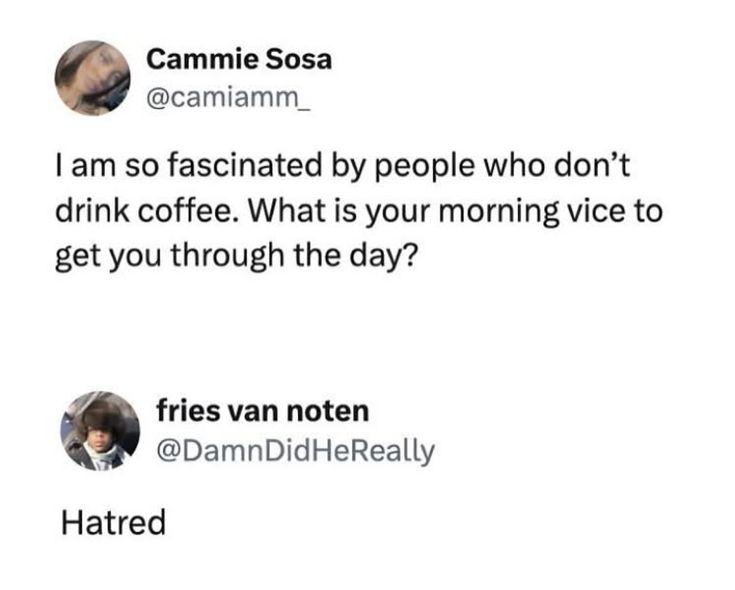Open the Cammie Sosa display name
This screenshot has width=735, height=590.
tap(239, 59)
